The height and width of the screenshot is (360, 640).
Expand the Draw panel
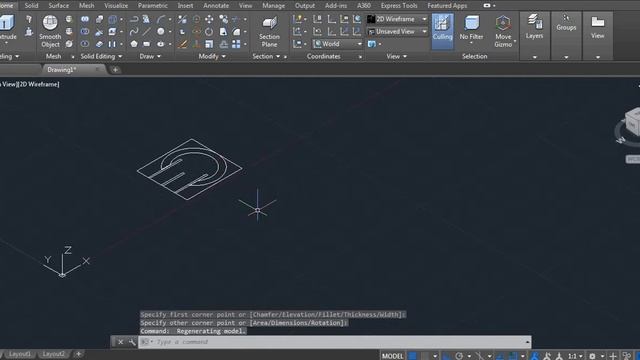pyautogui.click(x=150, y=56)
